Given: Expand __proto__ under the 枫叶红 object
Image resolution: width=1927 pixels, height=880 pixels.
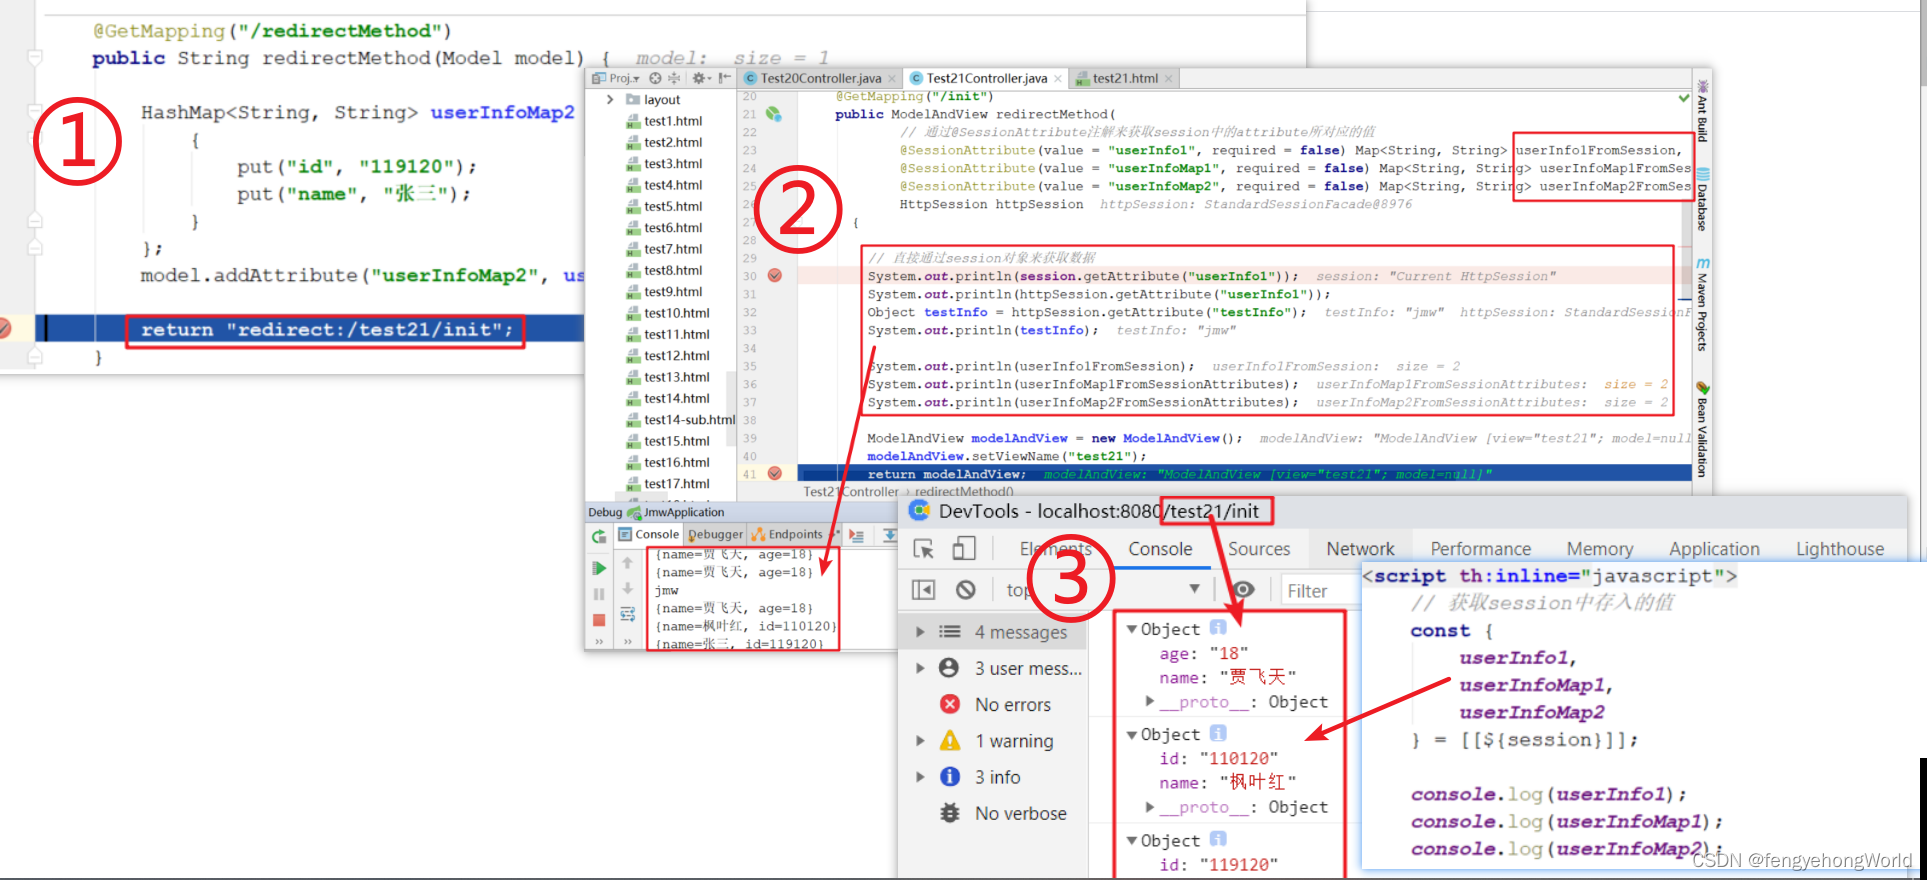Looking at the screenshot, I should pyautogui.click(x=1150, y=806).
